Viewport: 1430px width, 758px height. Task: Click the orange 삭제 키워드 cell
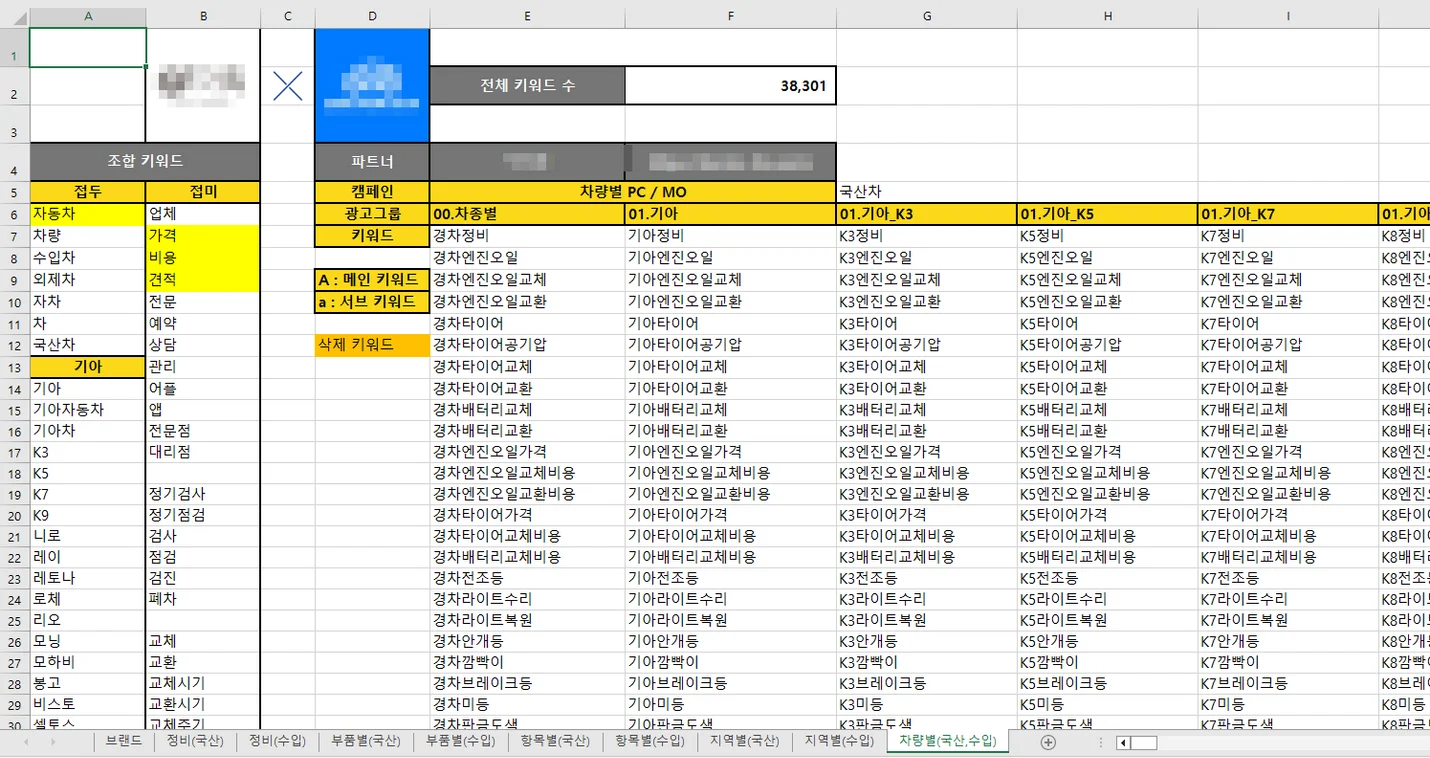[372, 345]
